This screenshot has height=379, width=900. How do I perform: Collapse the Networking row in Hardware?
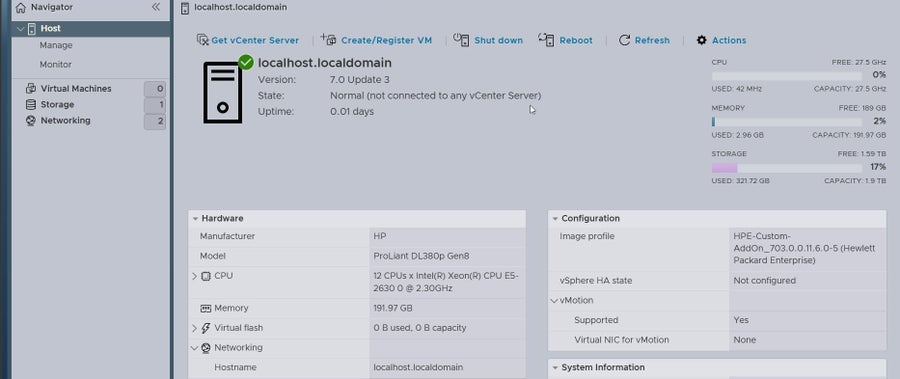click(195, 348)
